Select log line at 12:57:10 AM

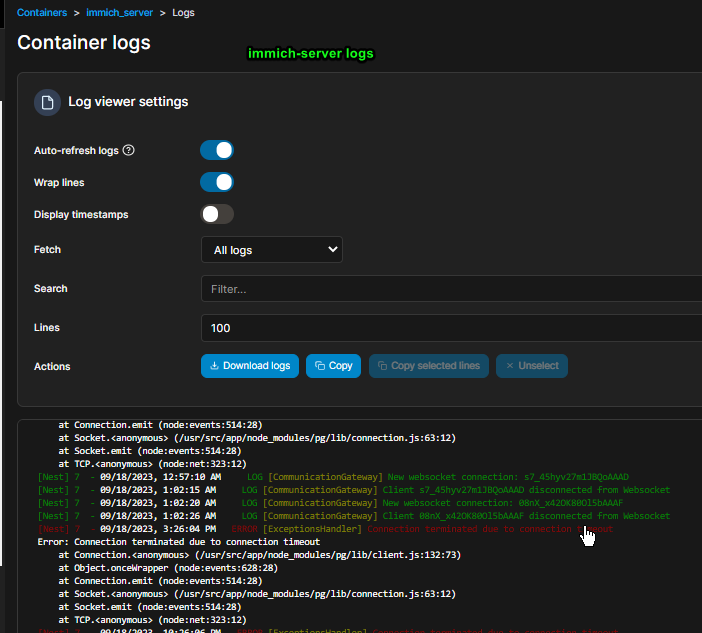pyautogui.click(x=333, y=477)
